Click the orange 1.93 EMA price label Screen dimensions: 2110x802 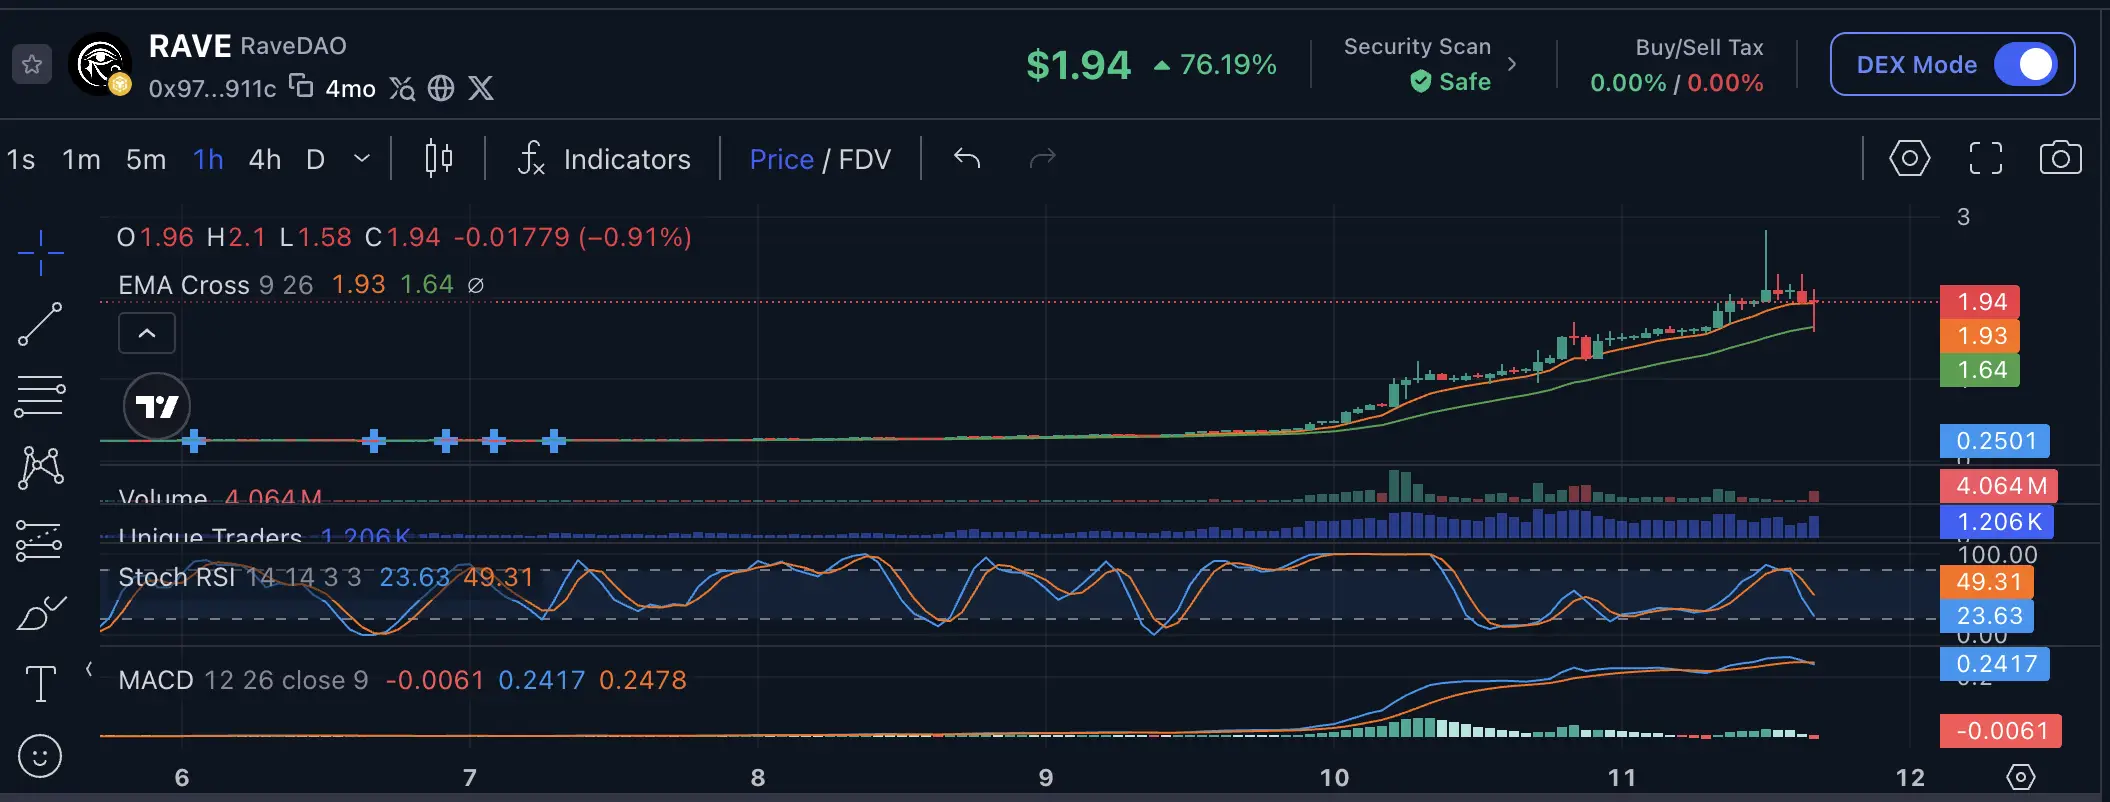click(1980, 336)
